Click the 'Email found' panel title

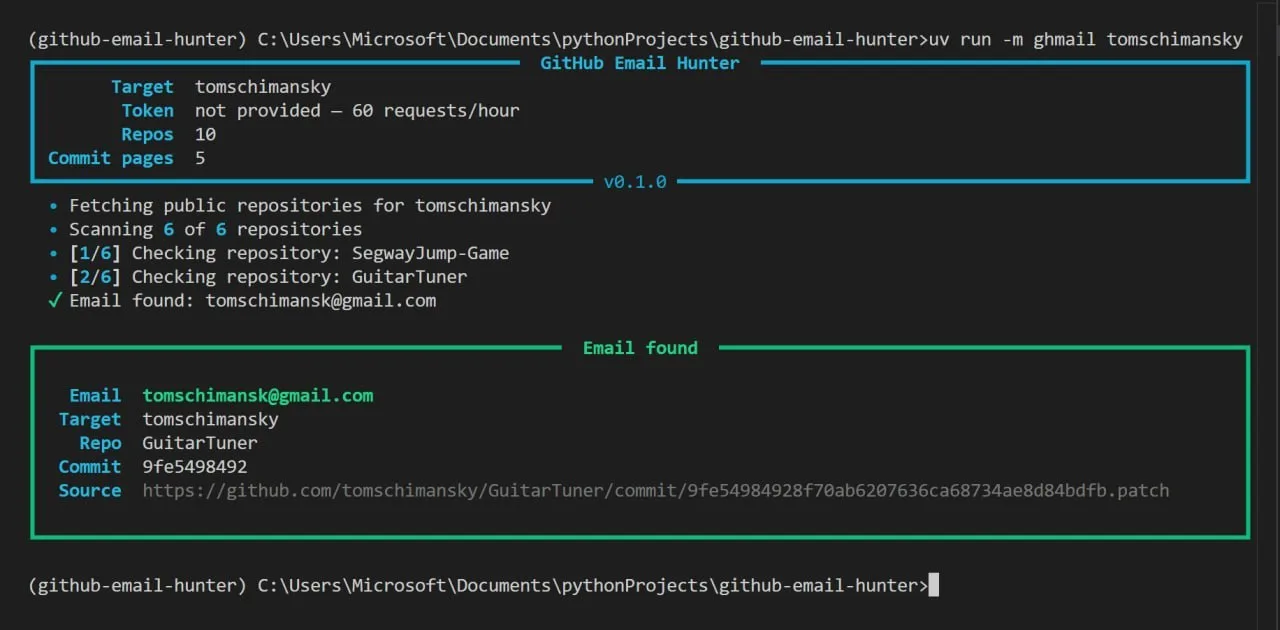(x=640, y=348)
